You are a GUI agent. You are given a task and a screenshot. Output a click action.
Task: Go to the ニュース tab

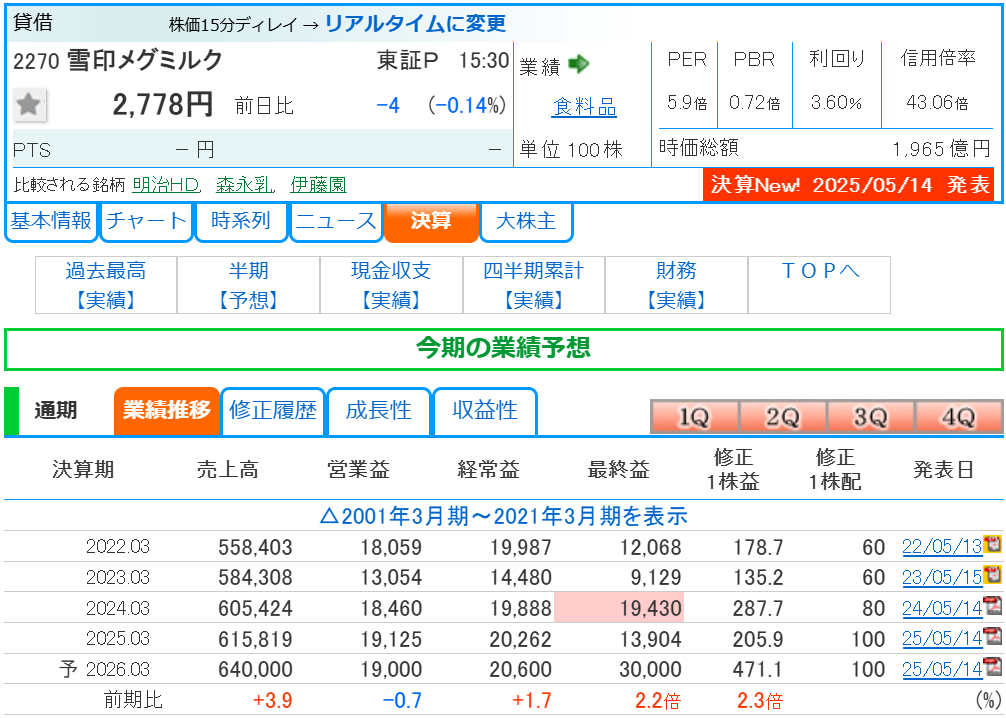click(x=336, y=222)
